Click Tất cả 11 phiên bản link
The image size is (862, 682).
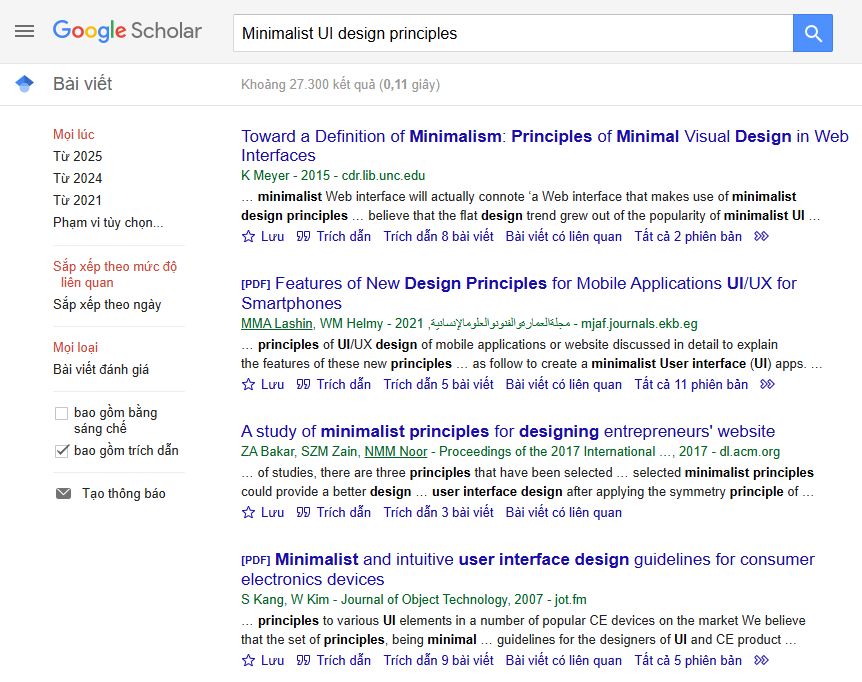(x=691, y=385)
